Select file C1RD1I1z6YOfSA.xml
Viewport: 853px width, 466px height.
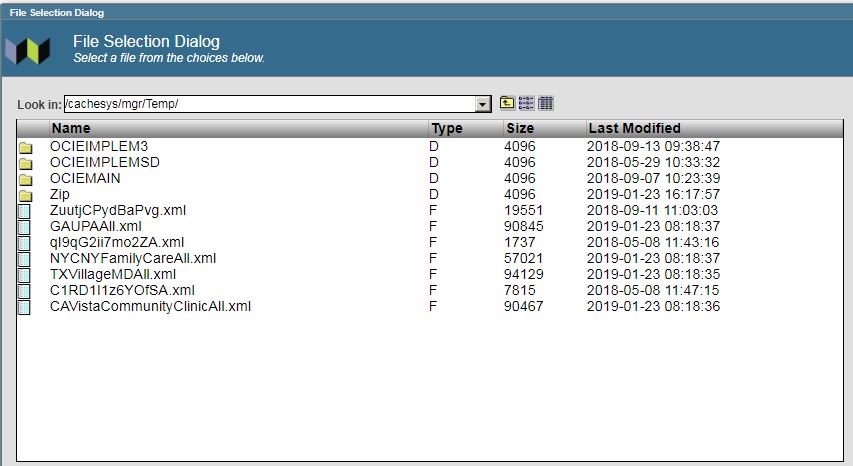[x=122, y=290]
